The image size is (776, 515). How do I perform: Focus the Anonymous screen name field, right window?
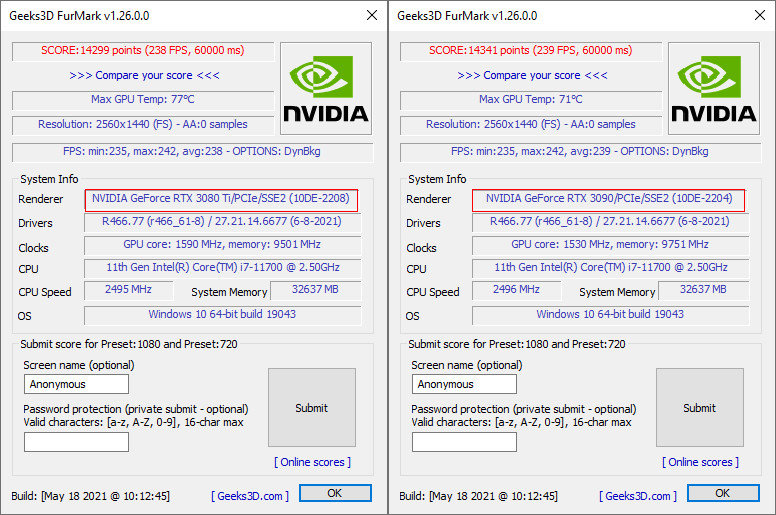point(464,384)
